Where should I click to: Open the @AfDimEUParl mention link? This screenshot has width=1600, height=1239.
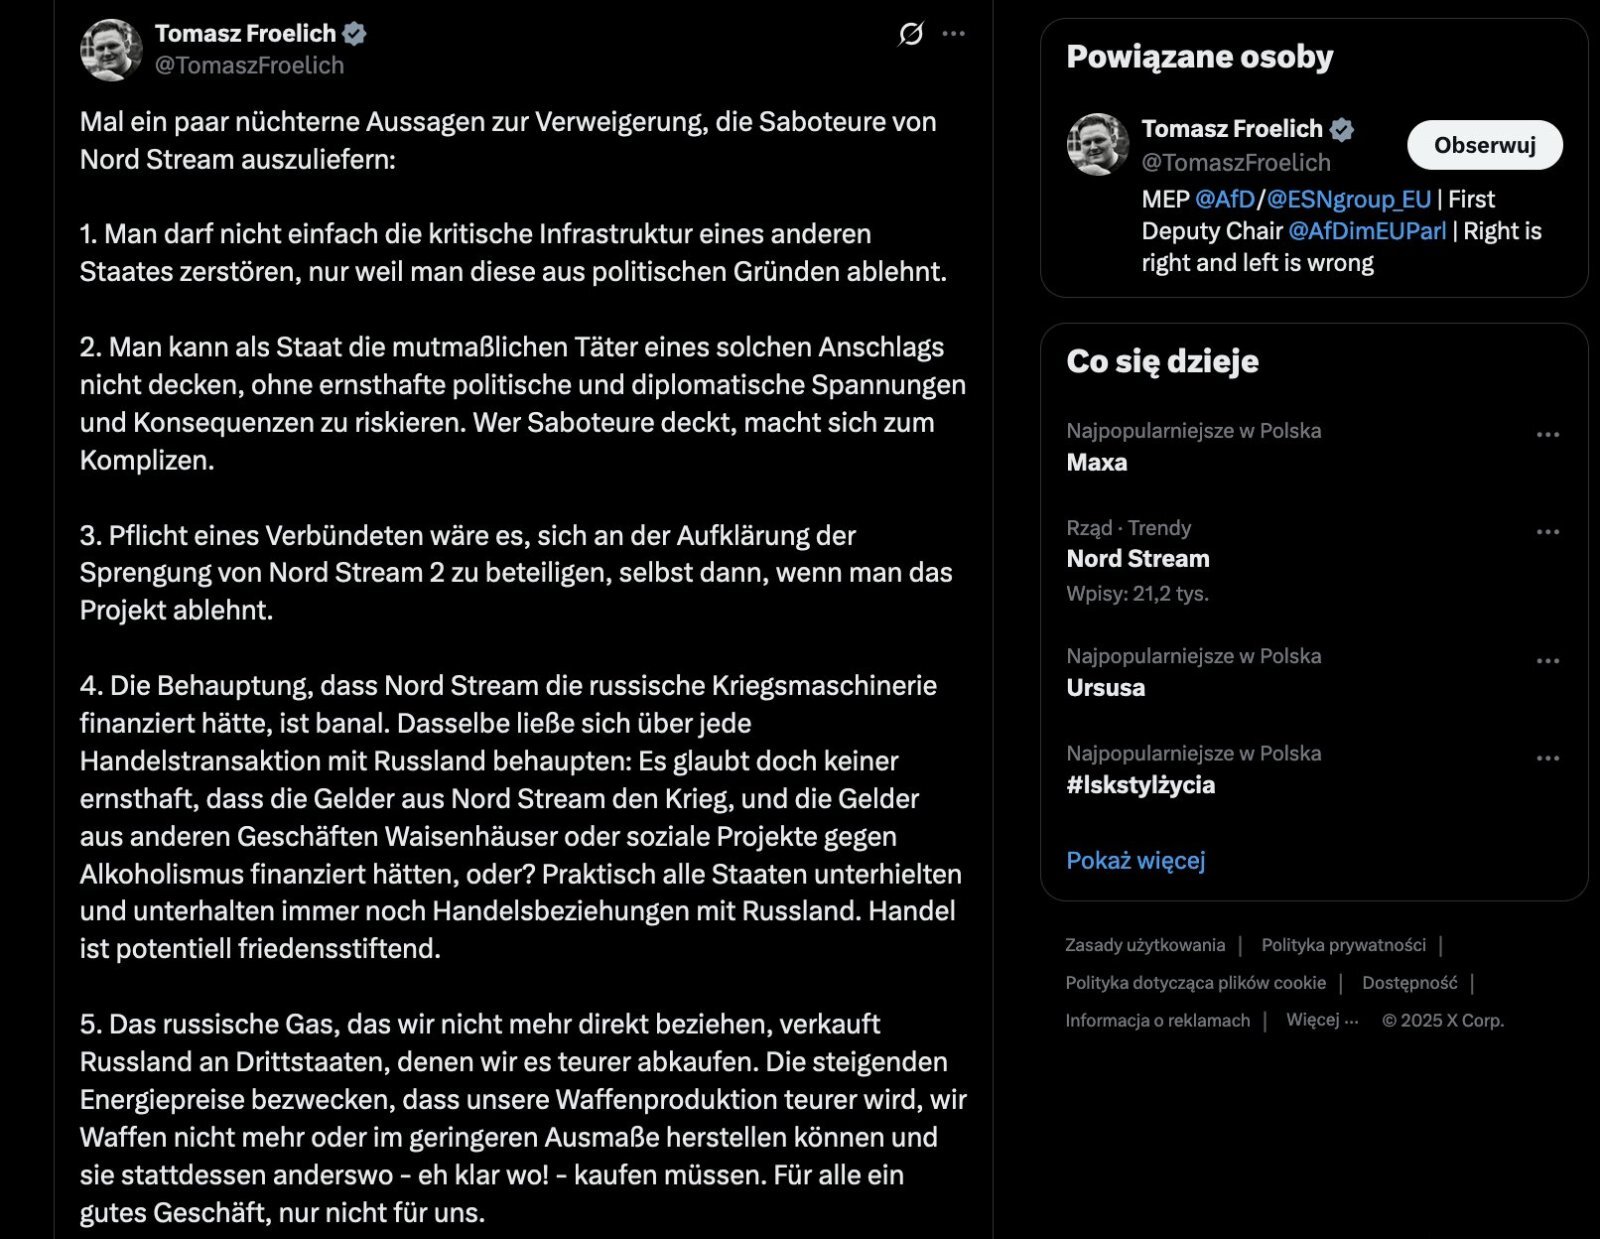[1367, 231]
